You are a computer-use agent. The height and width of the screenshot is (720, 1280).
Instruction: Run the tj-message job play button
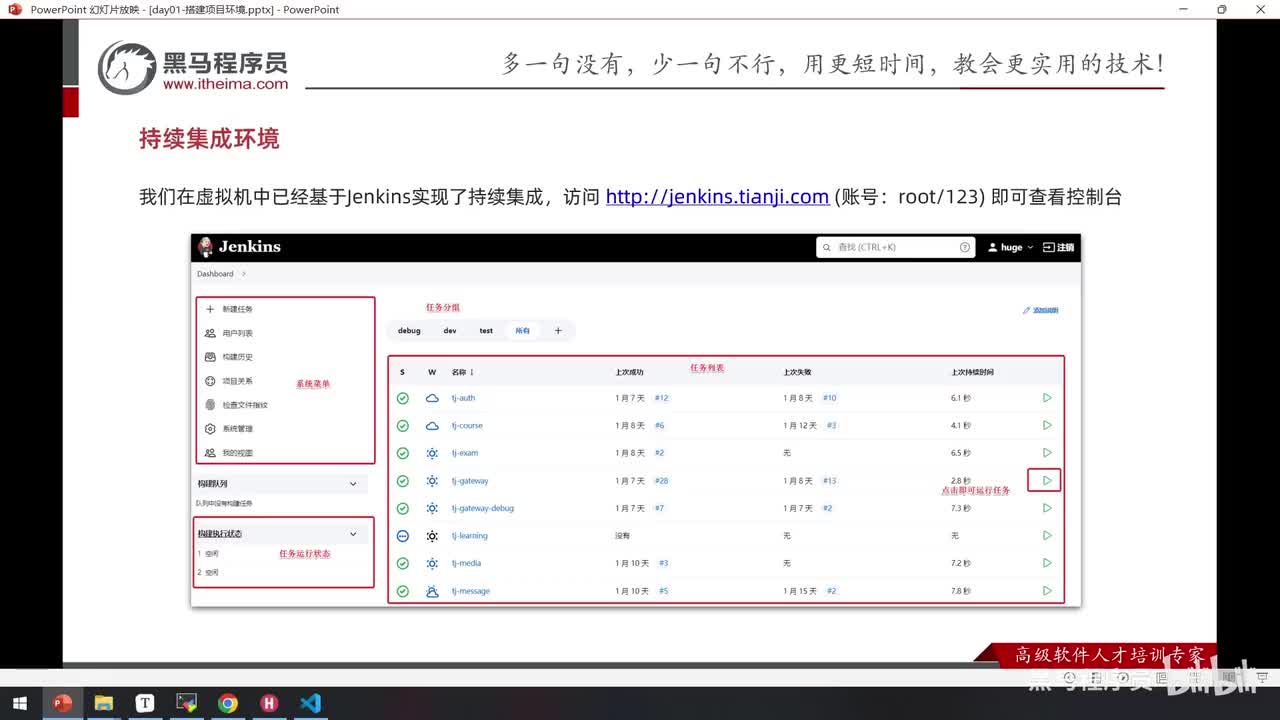click(x=1047, y=591)
